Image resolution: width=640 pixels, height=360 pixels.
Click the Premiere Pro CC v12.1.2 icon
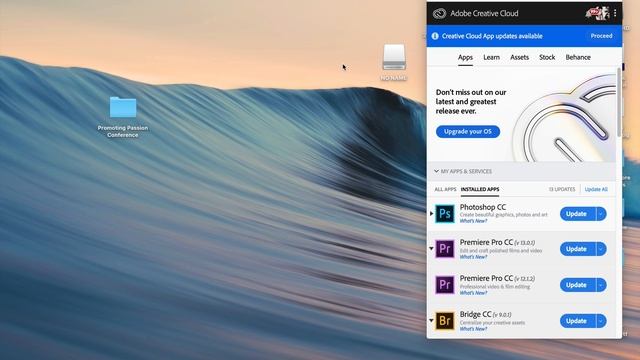click(444, 284)
